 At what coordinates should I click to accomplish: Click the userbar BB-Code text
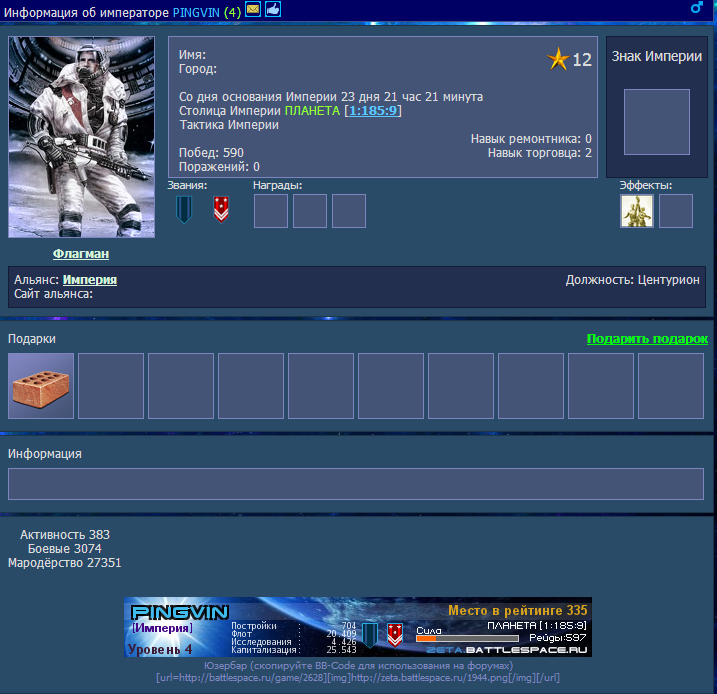click(x=357, y=677)
